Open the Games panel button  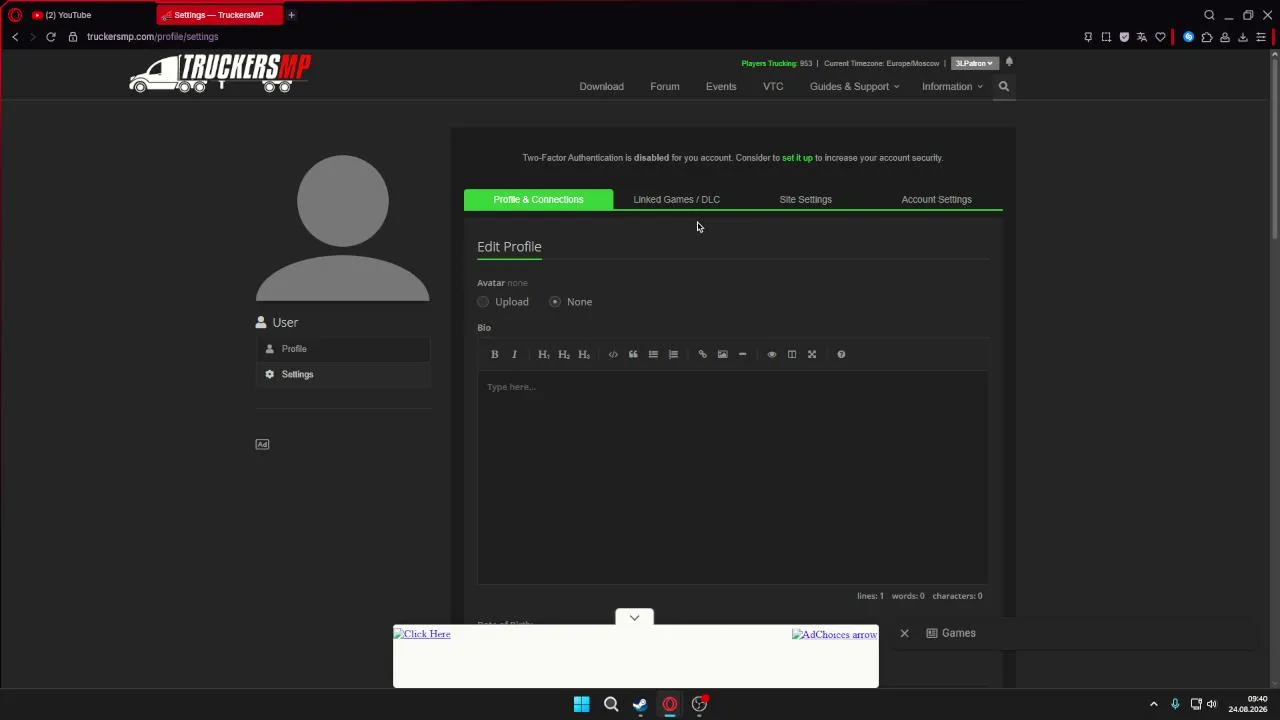point(951,633)
